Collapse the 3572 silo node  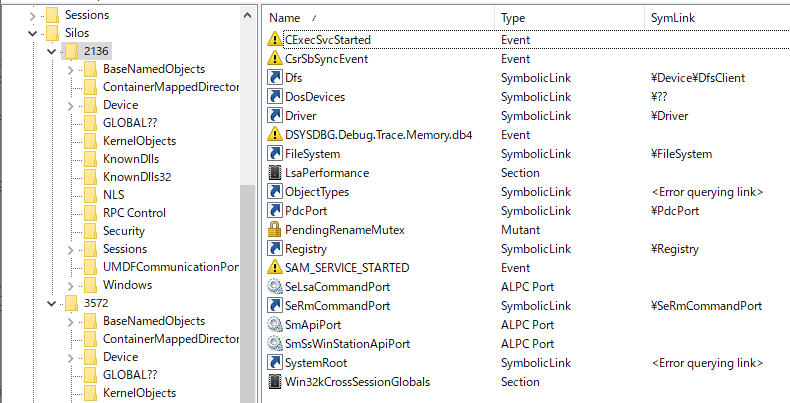coord(51,303)
